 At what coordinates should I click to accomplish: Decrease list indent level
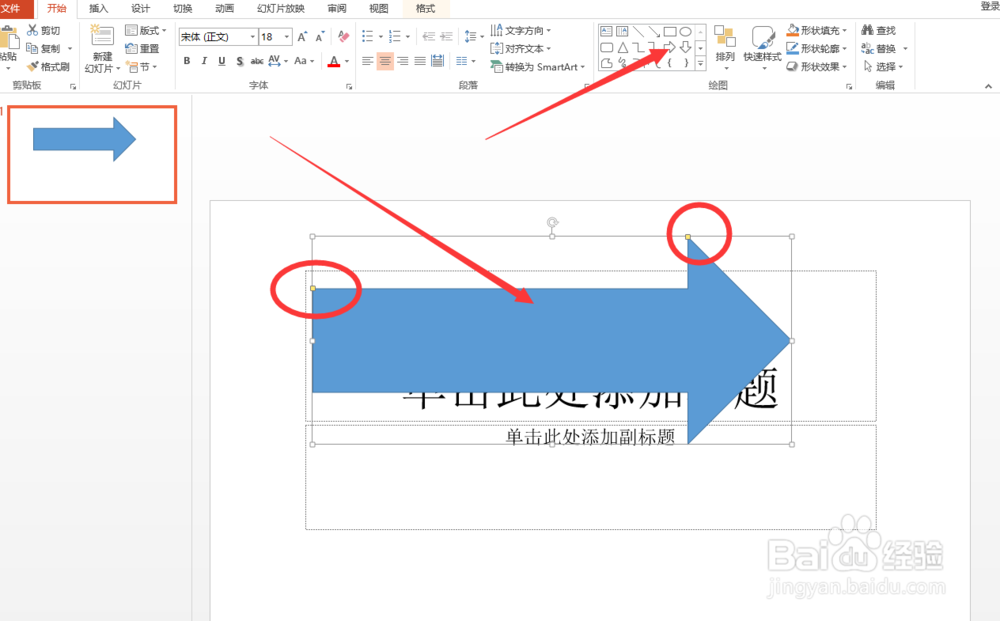click(429, 36)
